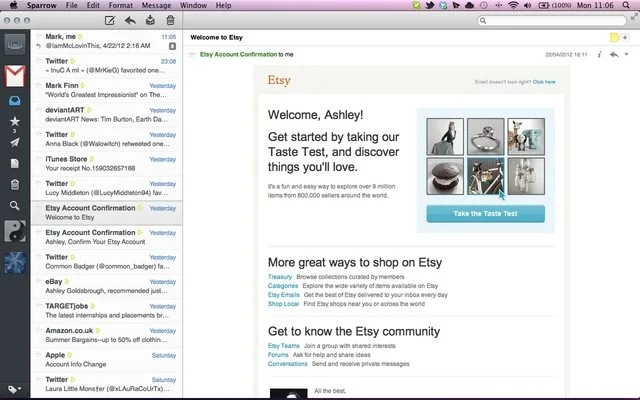640x400 pixels.
Task: Follow the Treasury link
Action: [280, 277]
